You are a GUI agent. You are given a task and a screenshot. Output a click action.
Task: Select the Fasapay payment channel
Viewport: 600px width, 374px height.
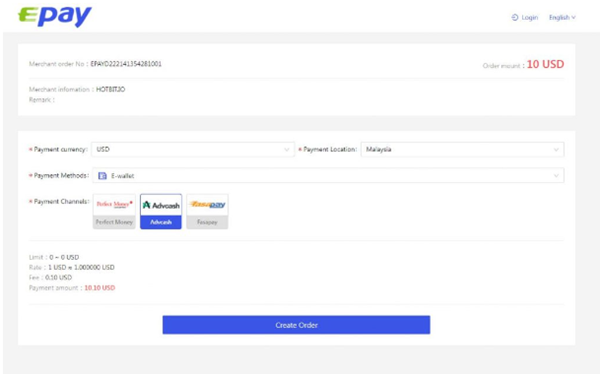(x=207, y=211)
